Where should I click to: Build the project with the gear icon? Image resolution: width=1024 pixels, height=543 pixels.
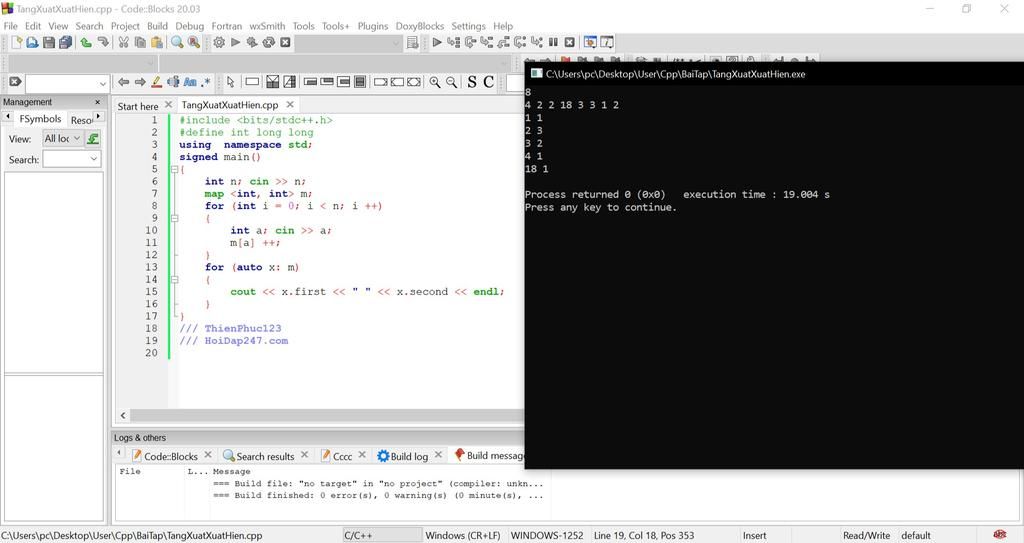[219, 42]
